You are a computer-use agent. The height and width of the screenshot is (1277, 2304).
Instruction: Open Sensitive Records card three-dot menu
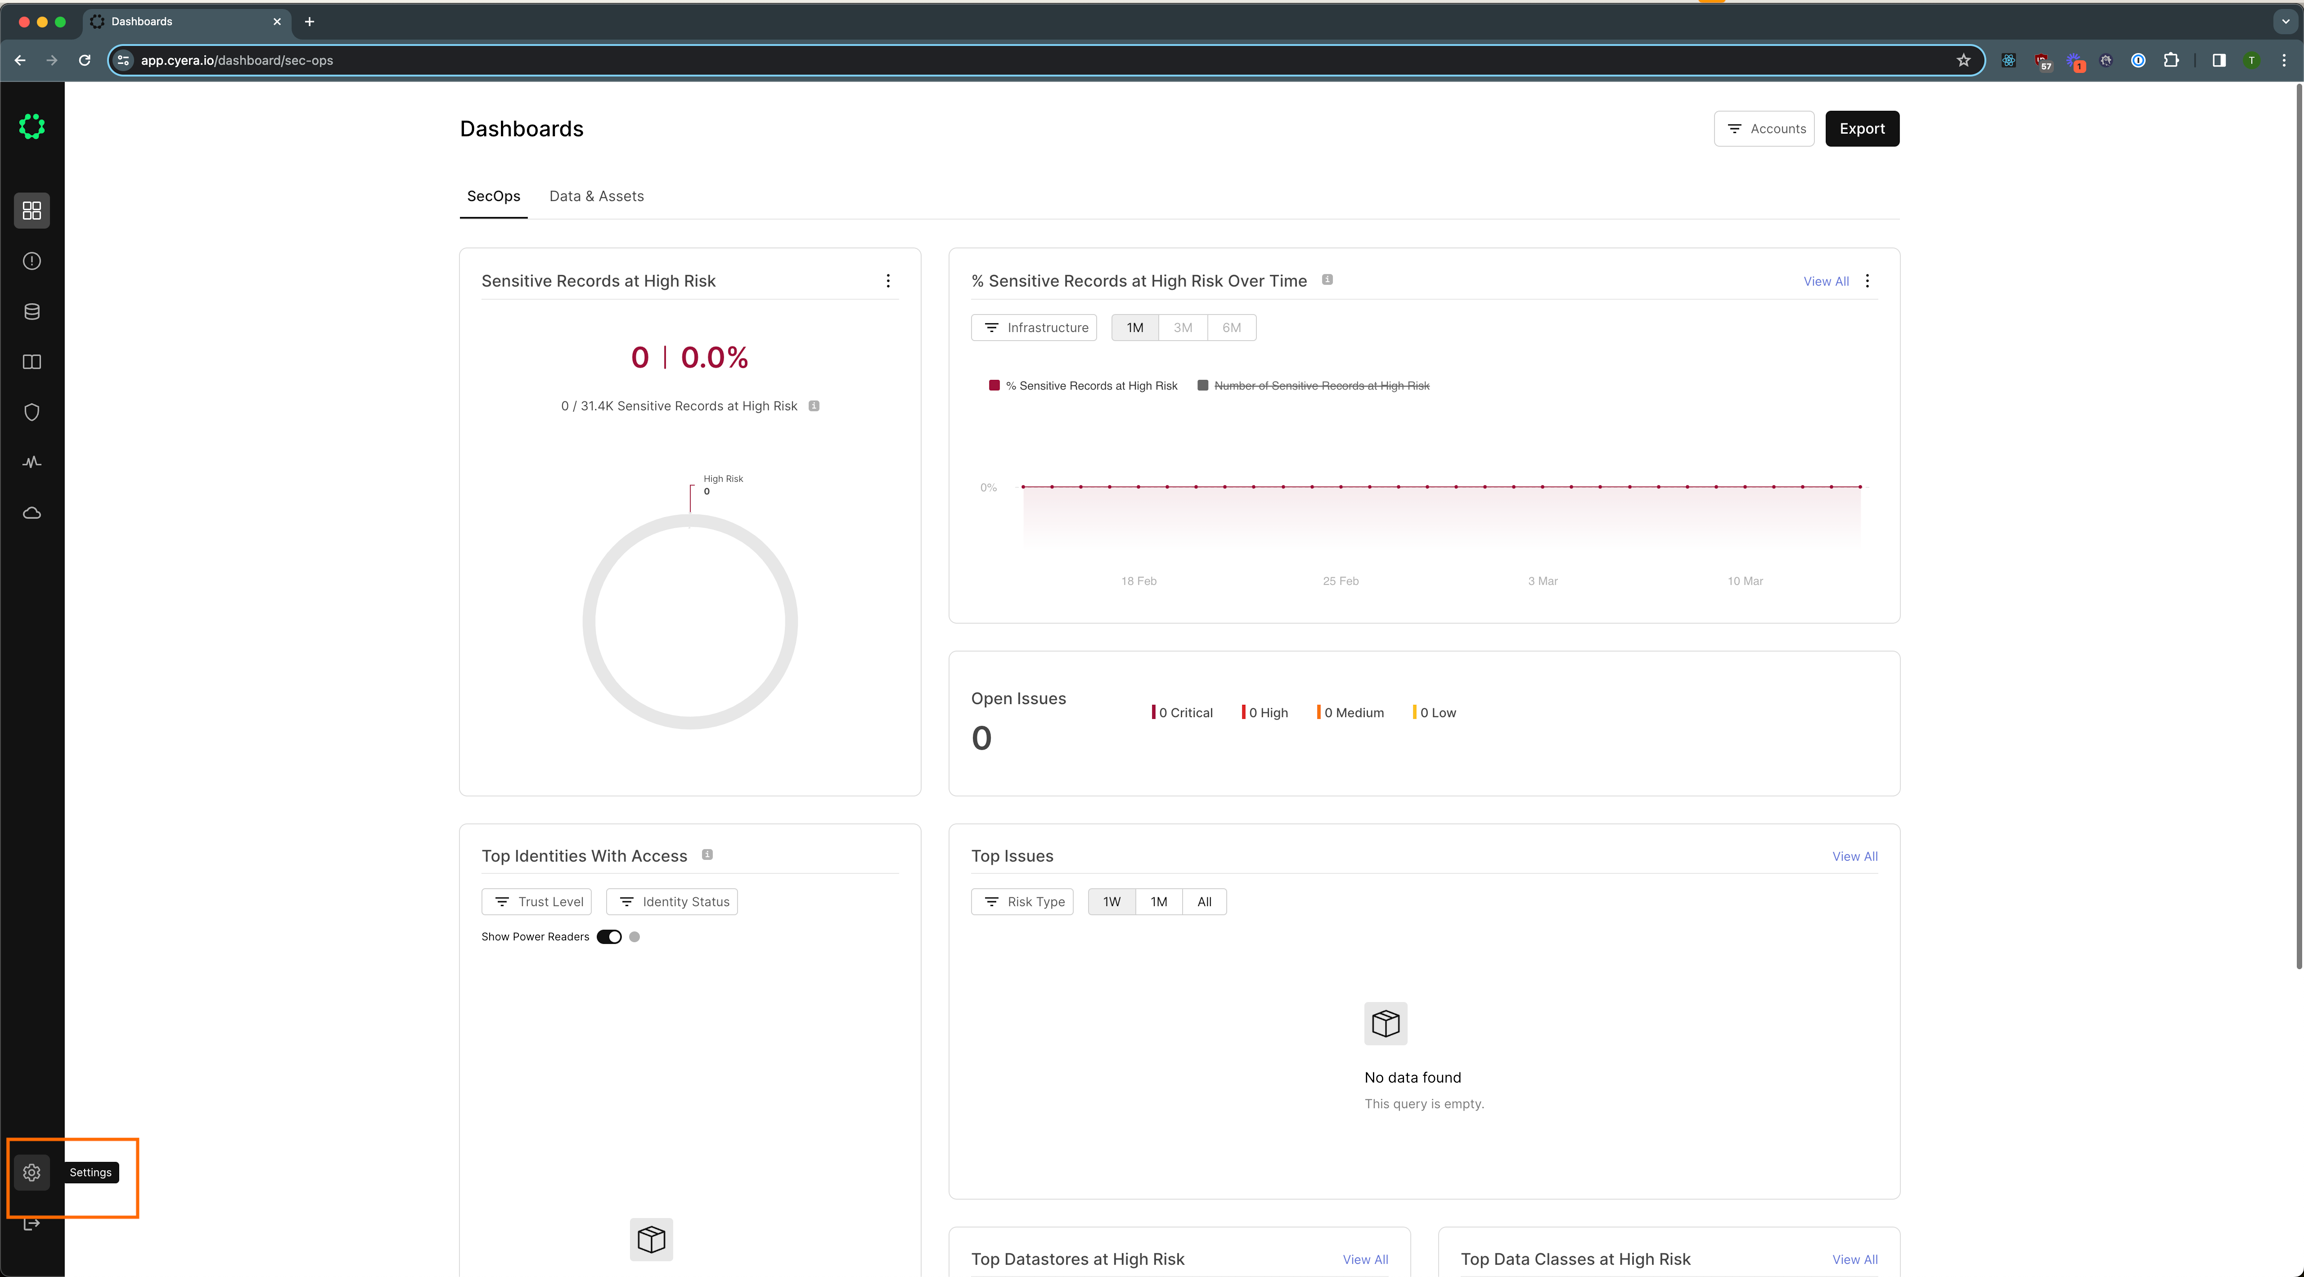tap(888, 281)
